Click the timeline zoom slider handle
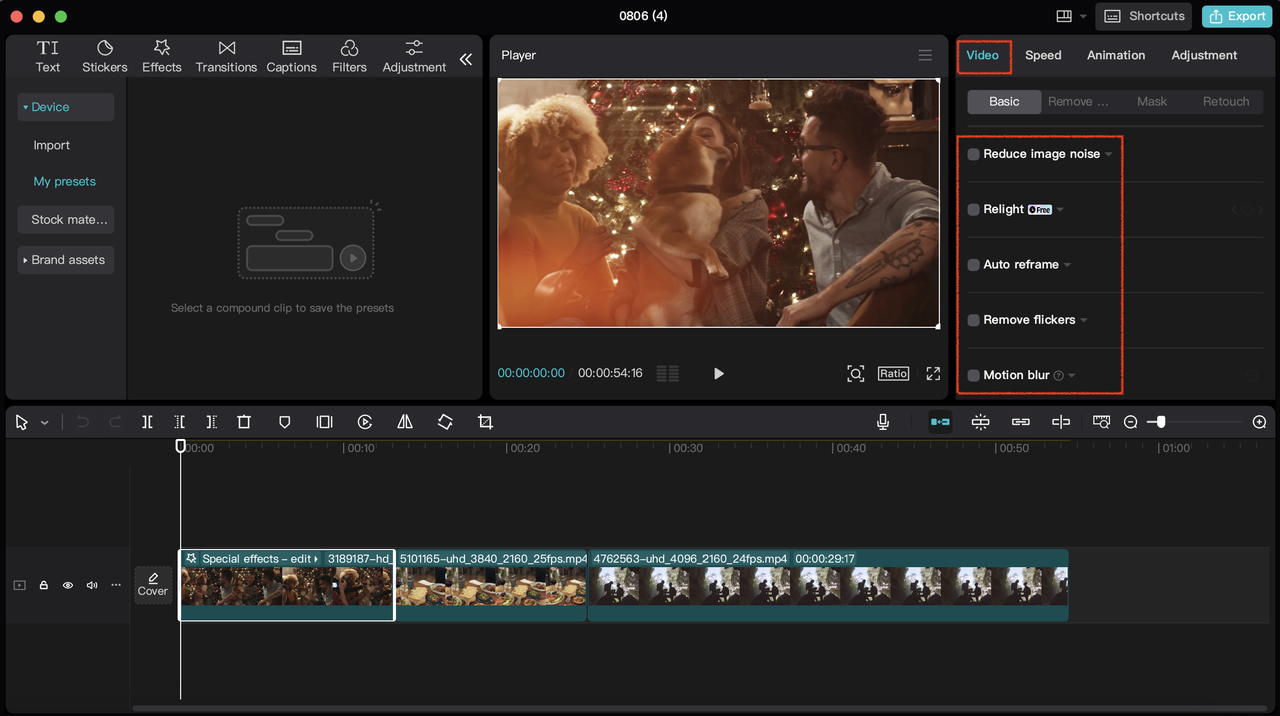The height and width of the screenshot is (716, 1280). click(x=1161, y=422)
